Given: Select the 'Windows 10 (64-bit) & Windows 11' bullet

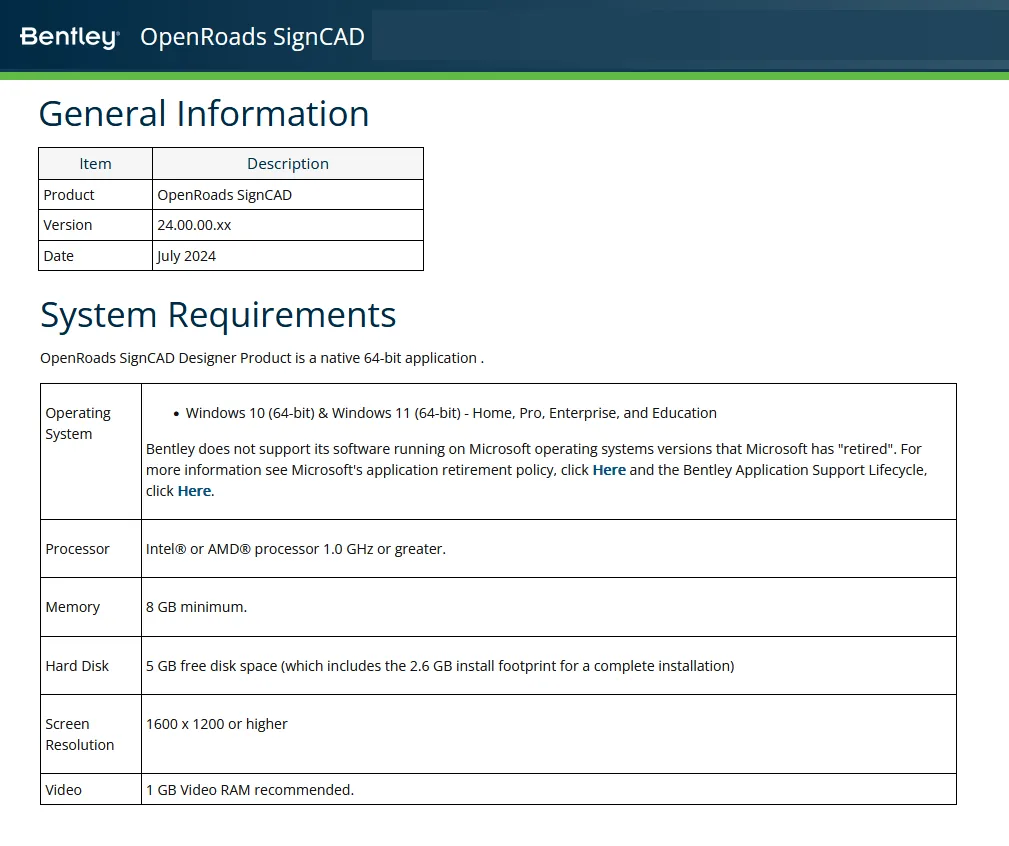Looking at the screenshot, I should pos(451,413).
